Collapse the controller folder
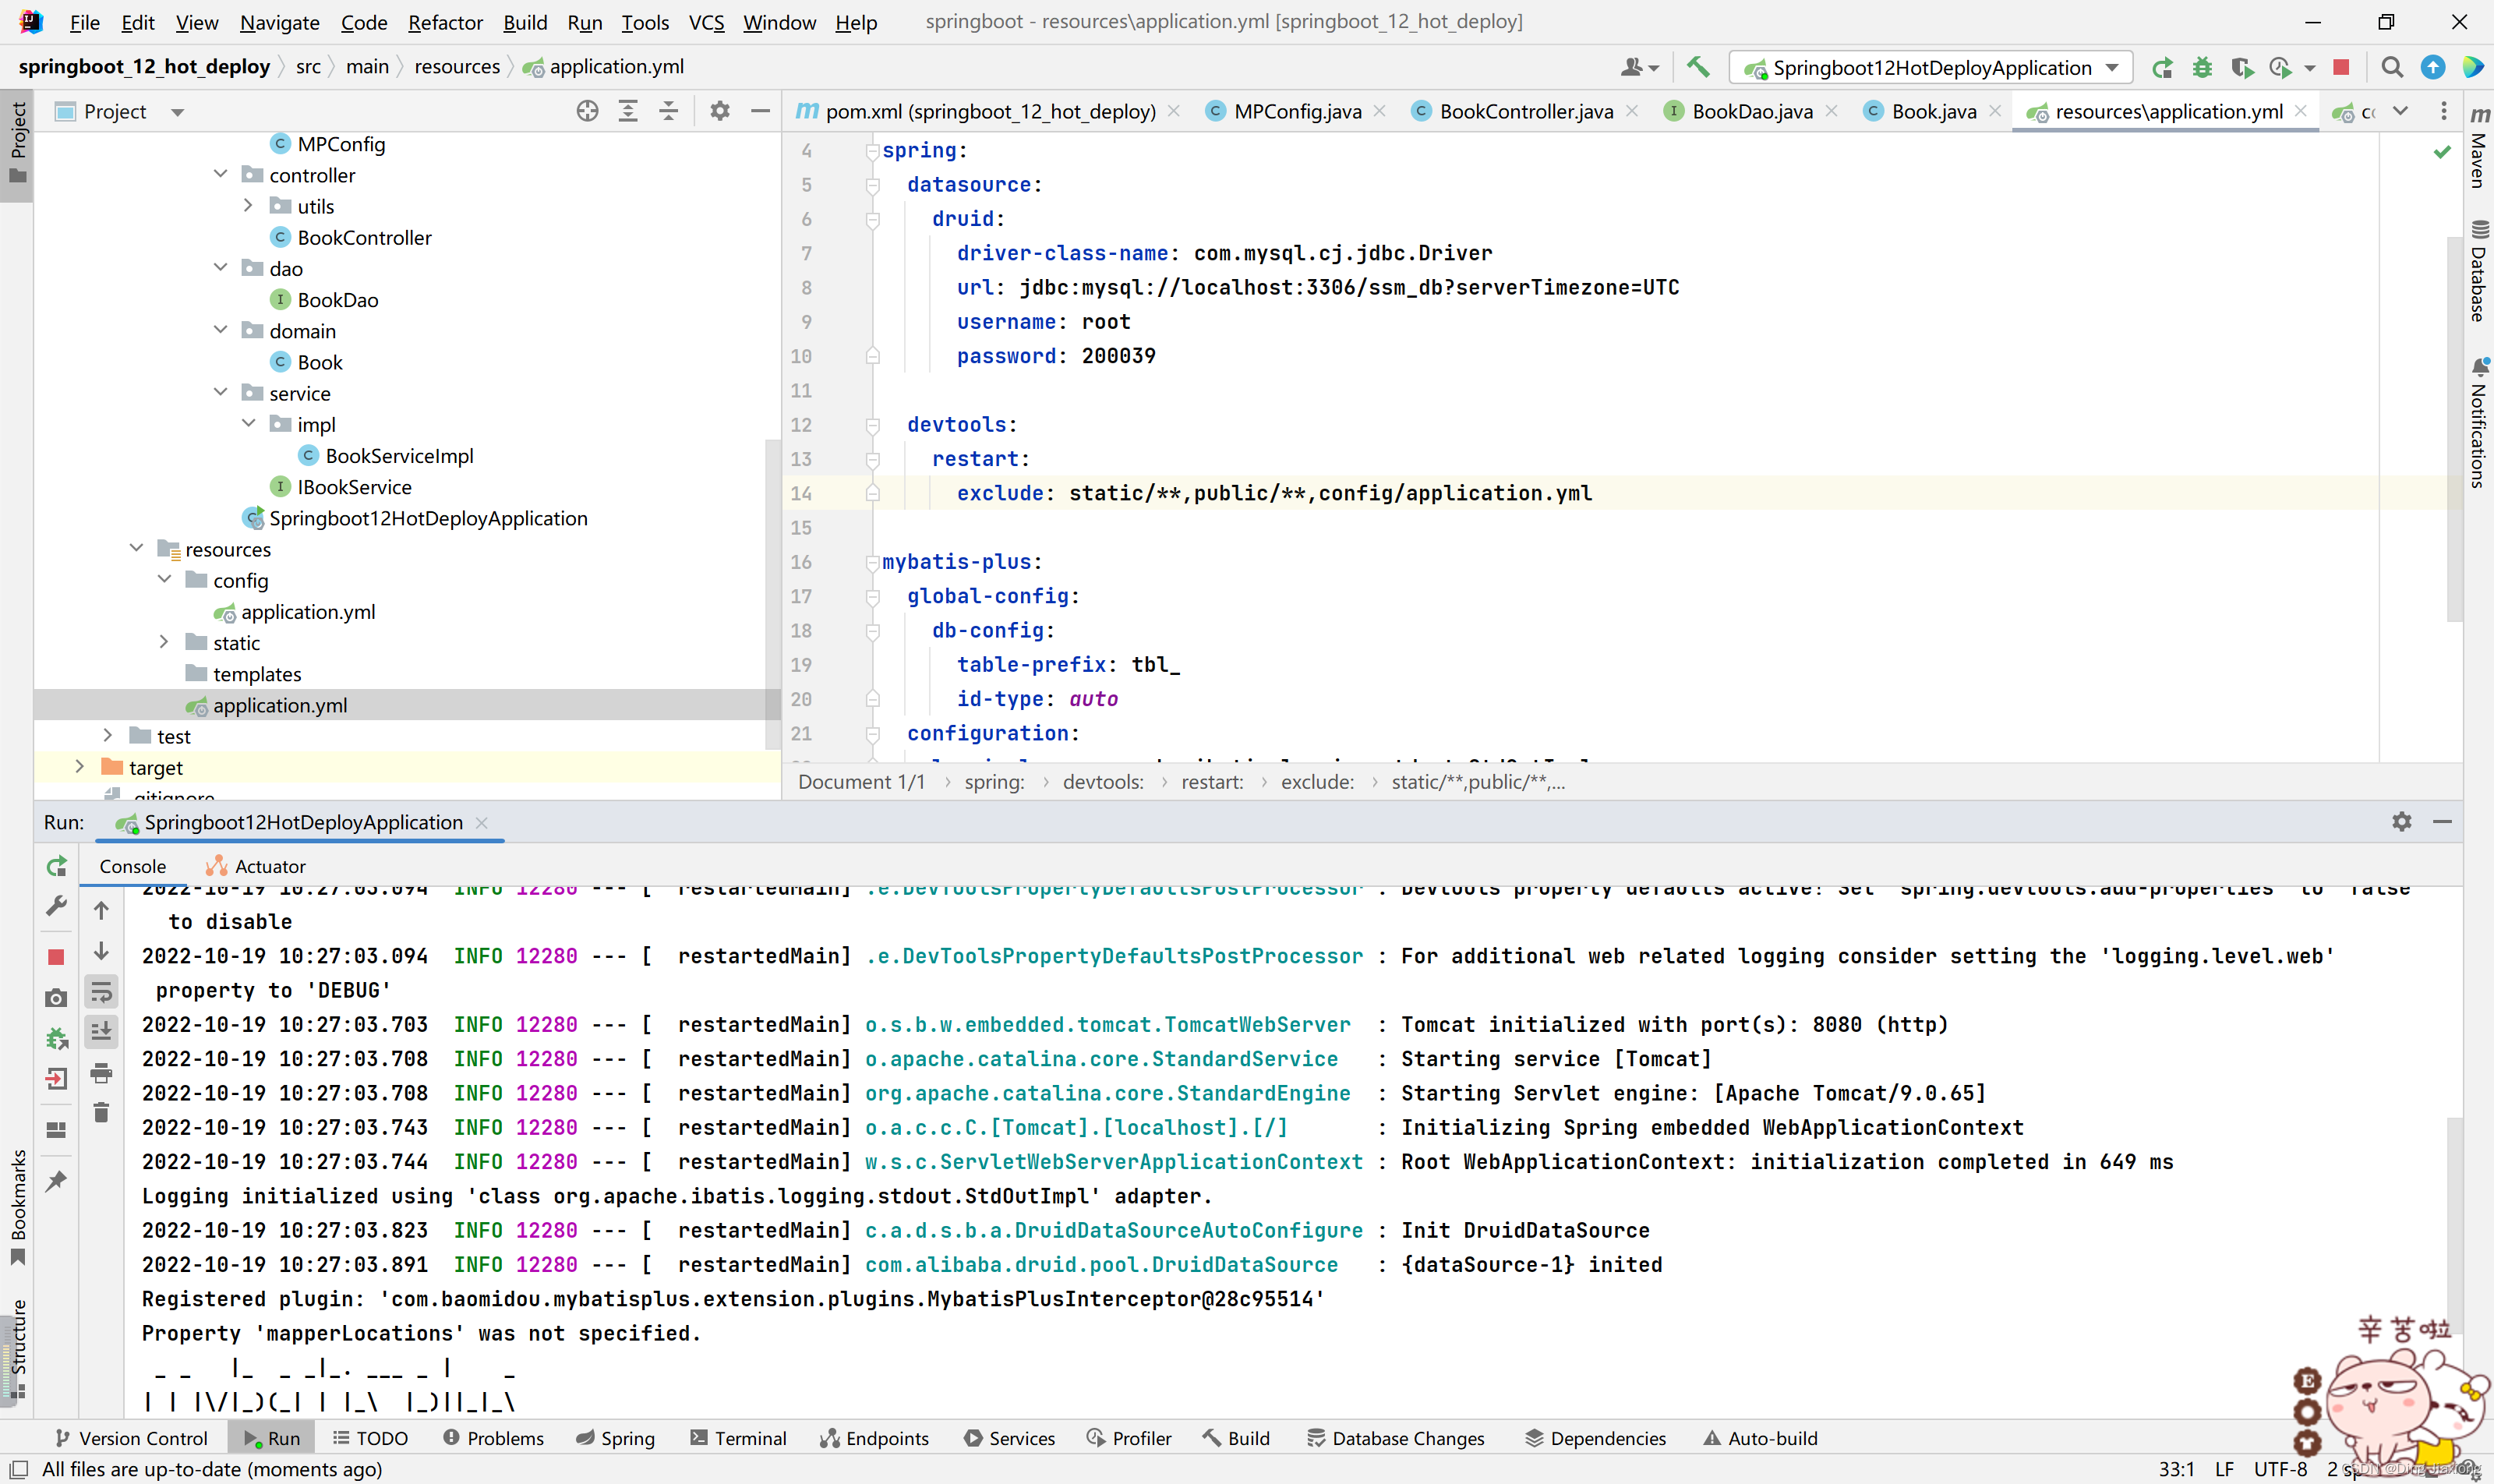This screenshot has height=1484, width=2494. [x=220, y=174]
